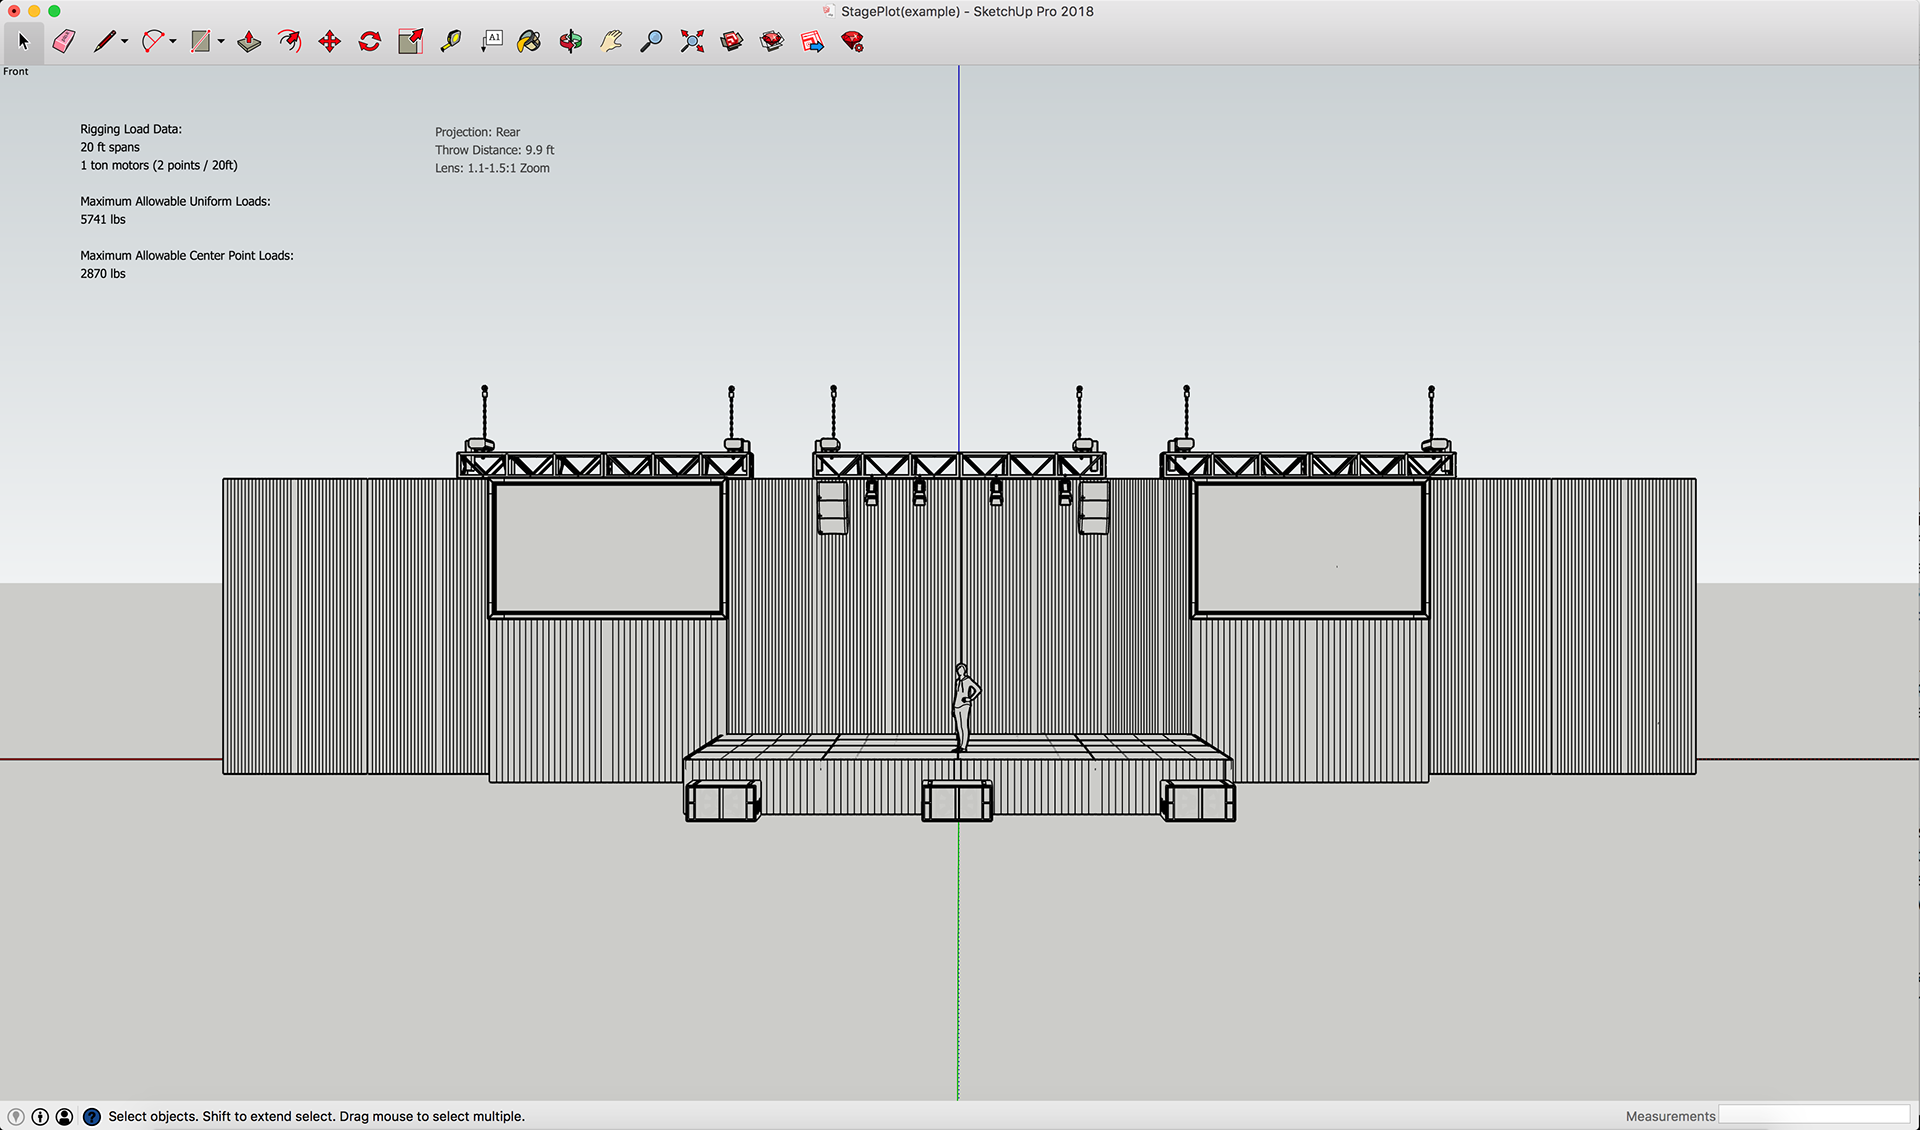The height and width of the screenshot is (1130, 1920).
Task: Select the Move tool
Action: point(329,41)
